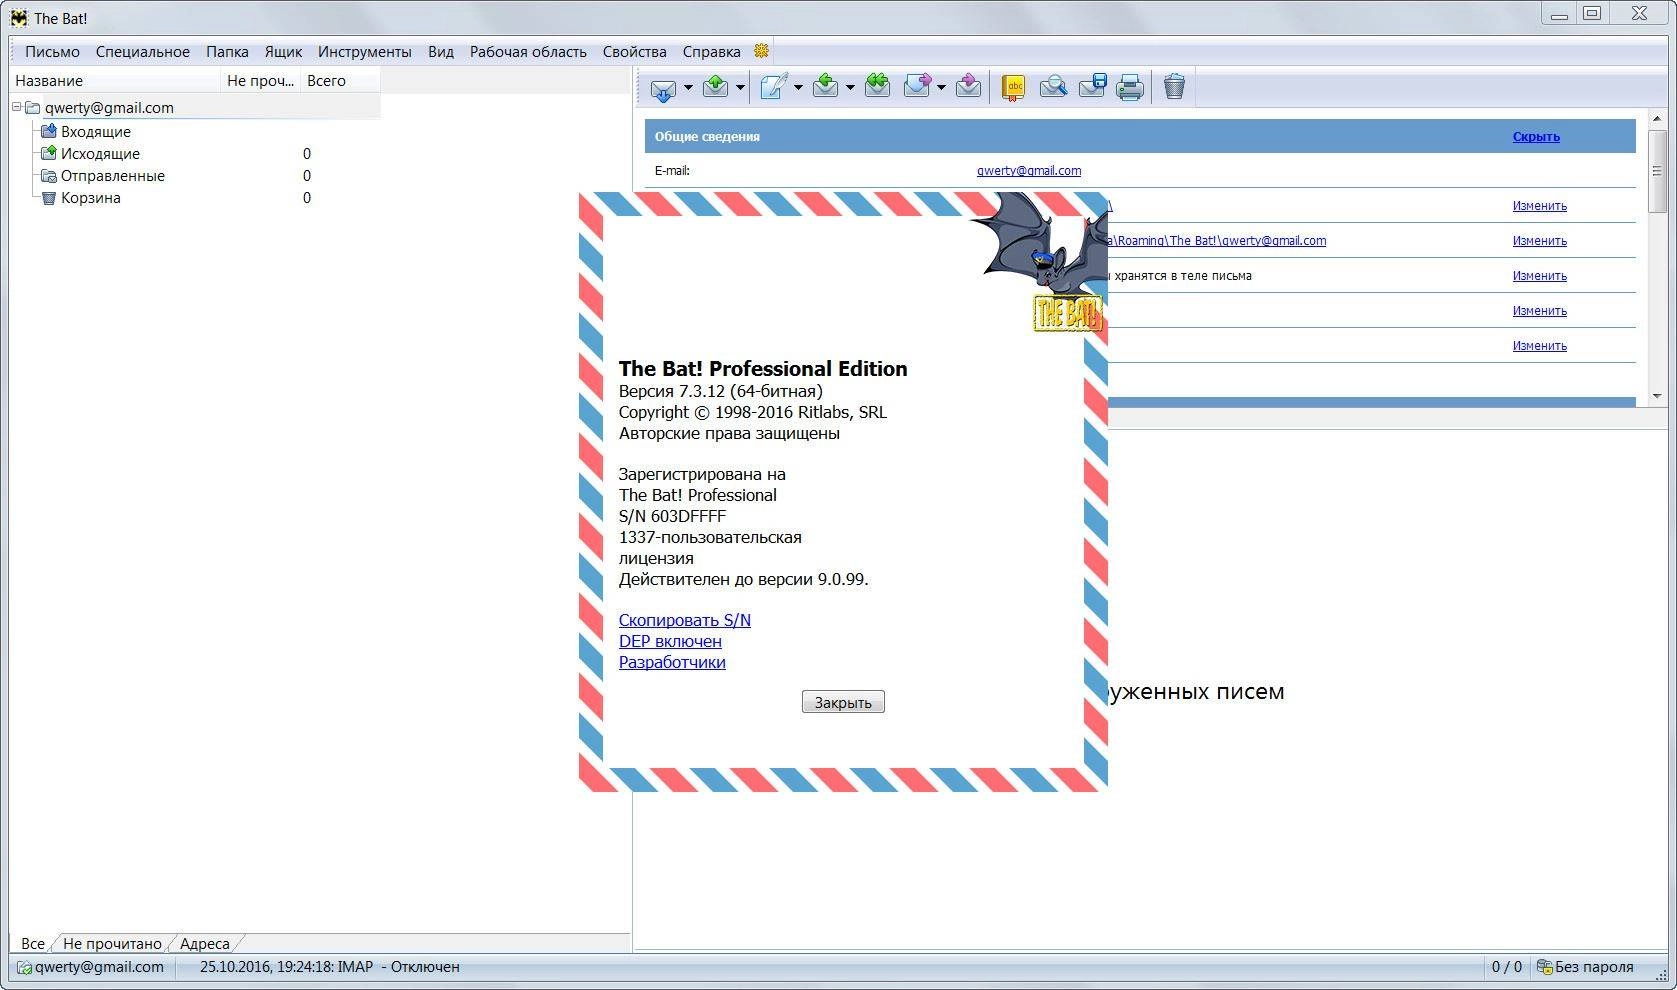Click the first Изменить link
Image resolution: width=1677 pixels, height=990 pixels.
tap(1539, 206)
